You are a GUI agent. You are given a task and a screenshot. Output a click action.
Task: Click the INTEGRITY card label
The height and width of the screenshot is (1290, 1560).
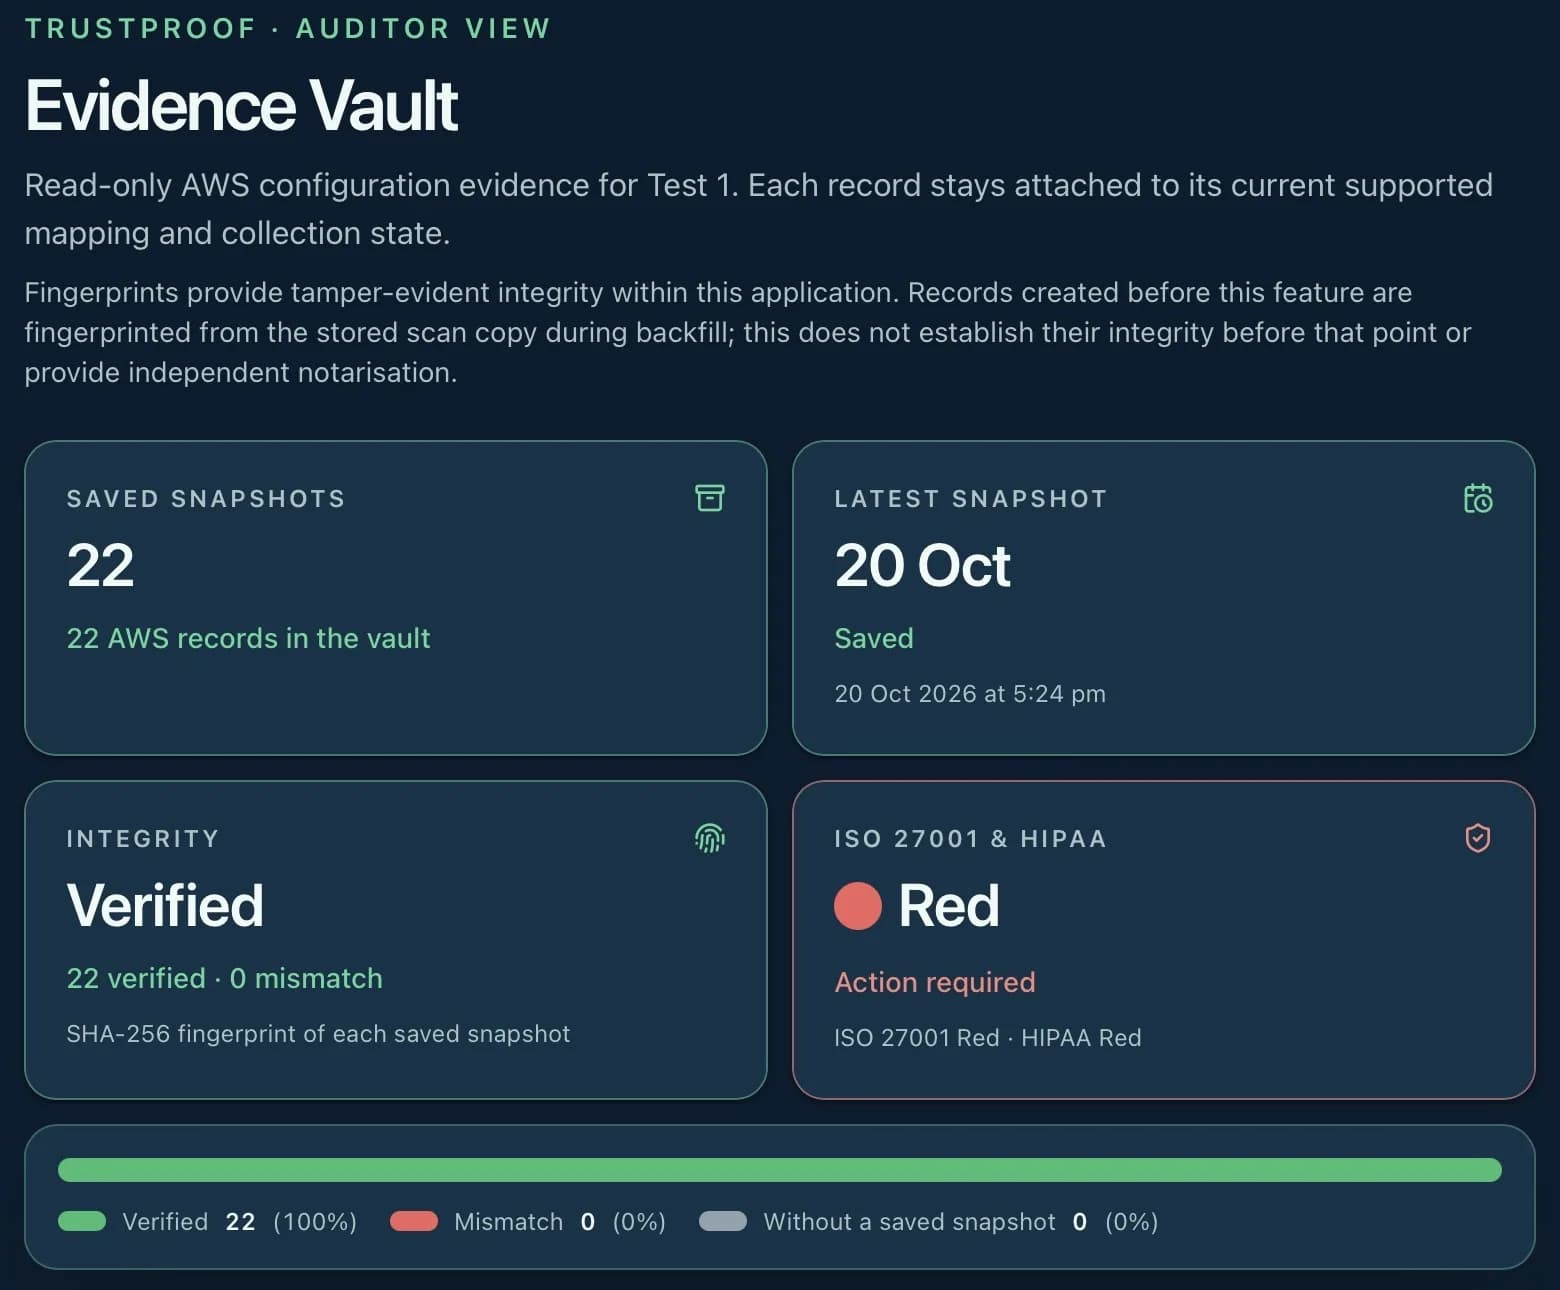(143, 839)
